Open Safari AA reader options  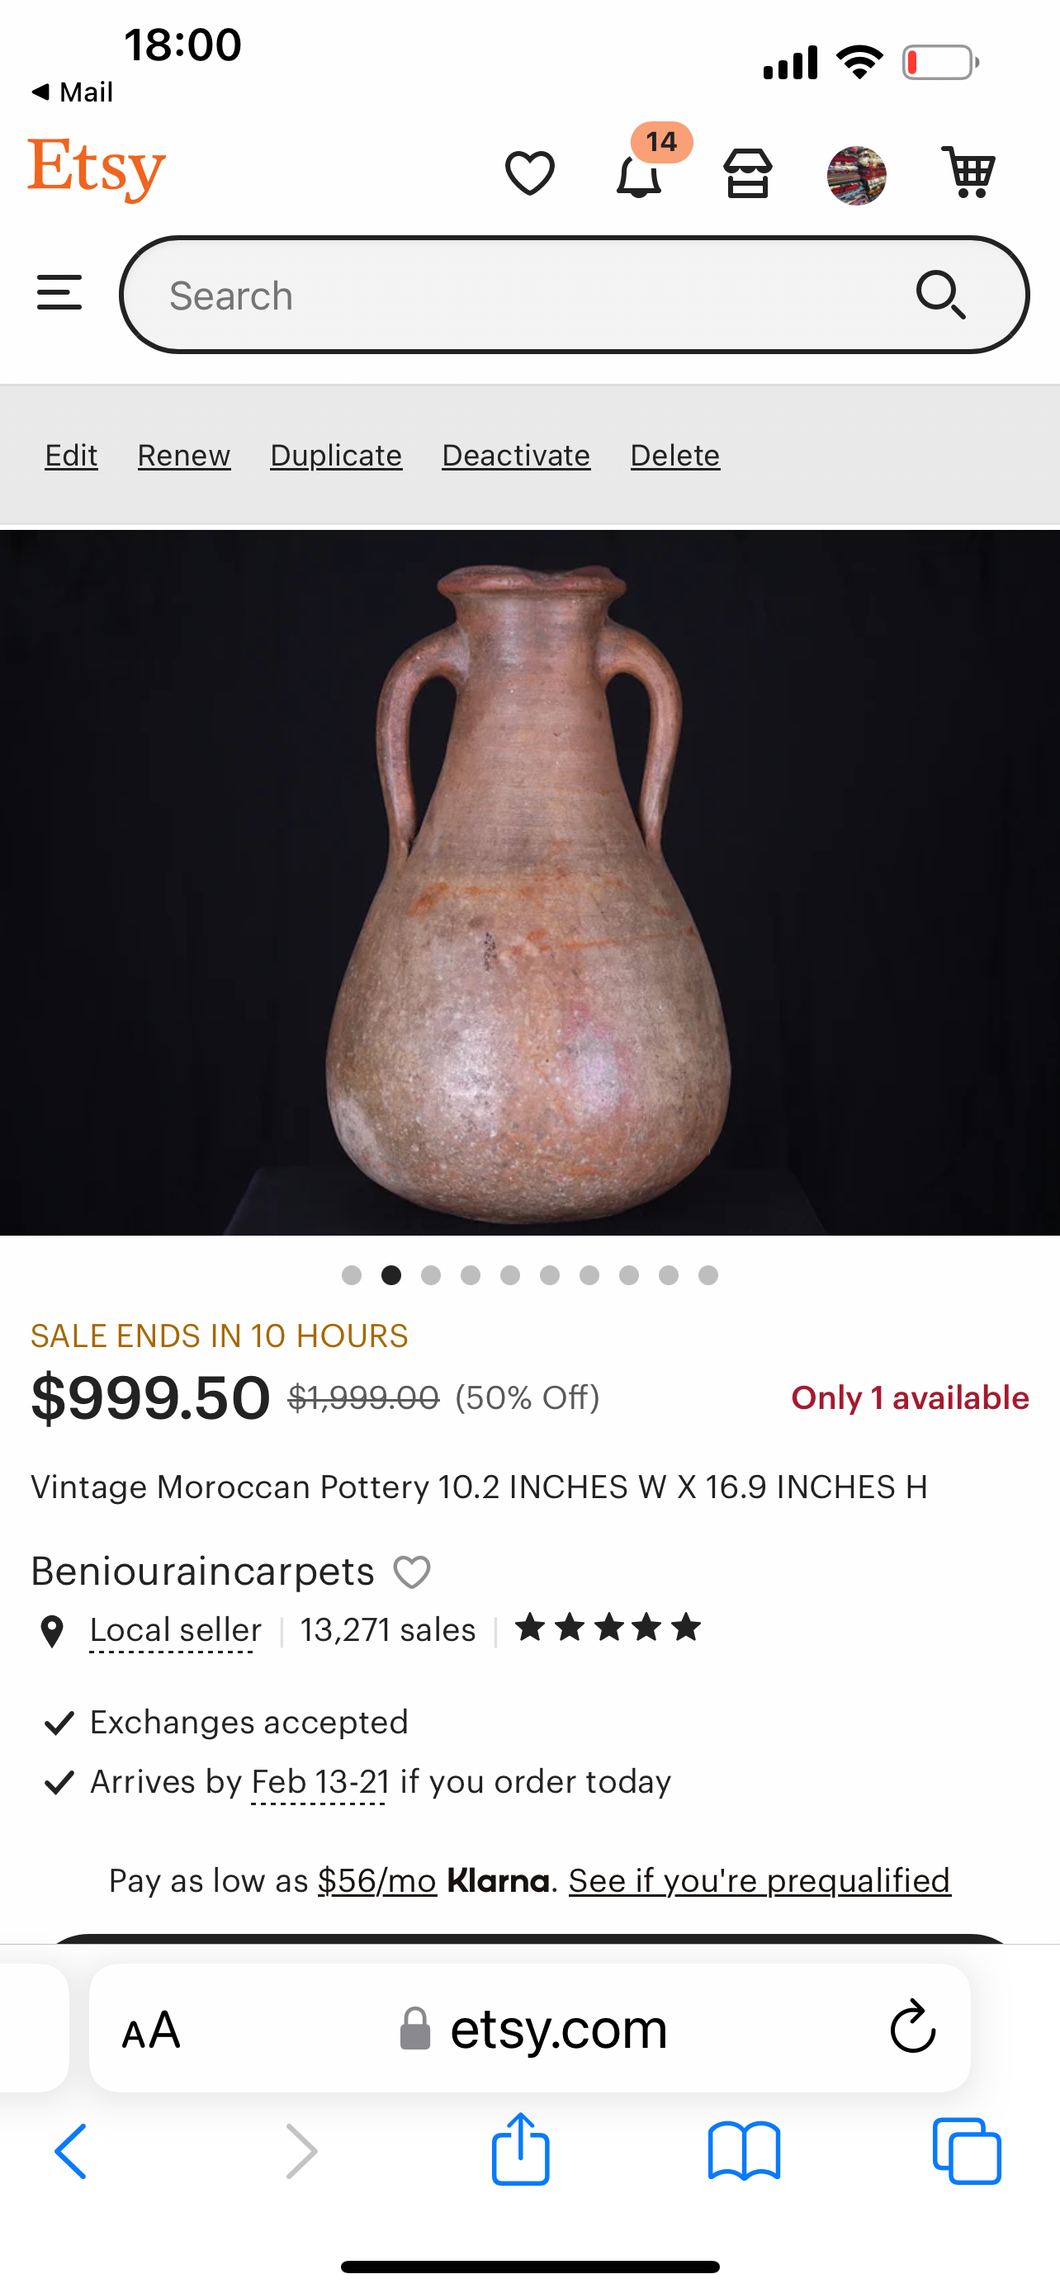151,2029
